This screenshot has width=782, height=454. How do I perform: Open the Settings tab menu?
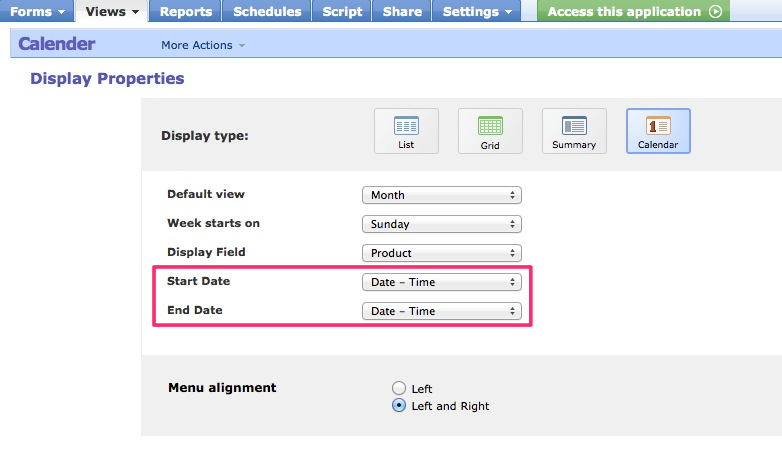click(x=477, y=12)
